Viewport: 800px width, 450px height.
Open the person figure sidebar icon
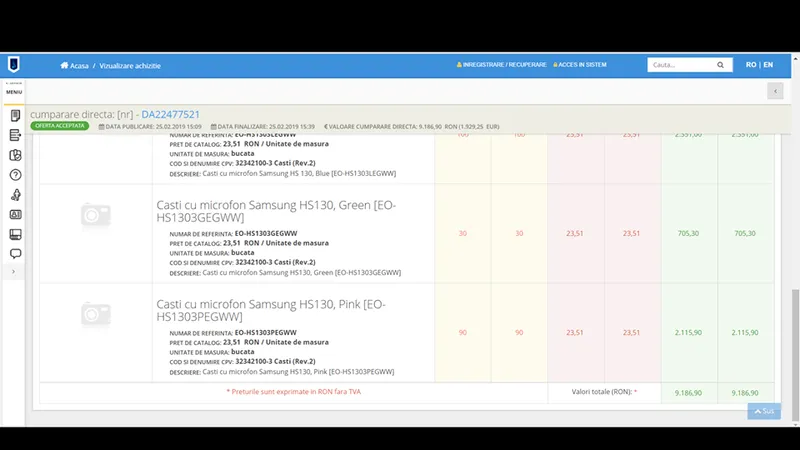click(x=15, y=195)
